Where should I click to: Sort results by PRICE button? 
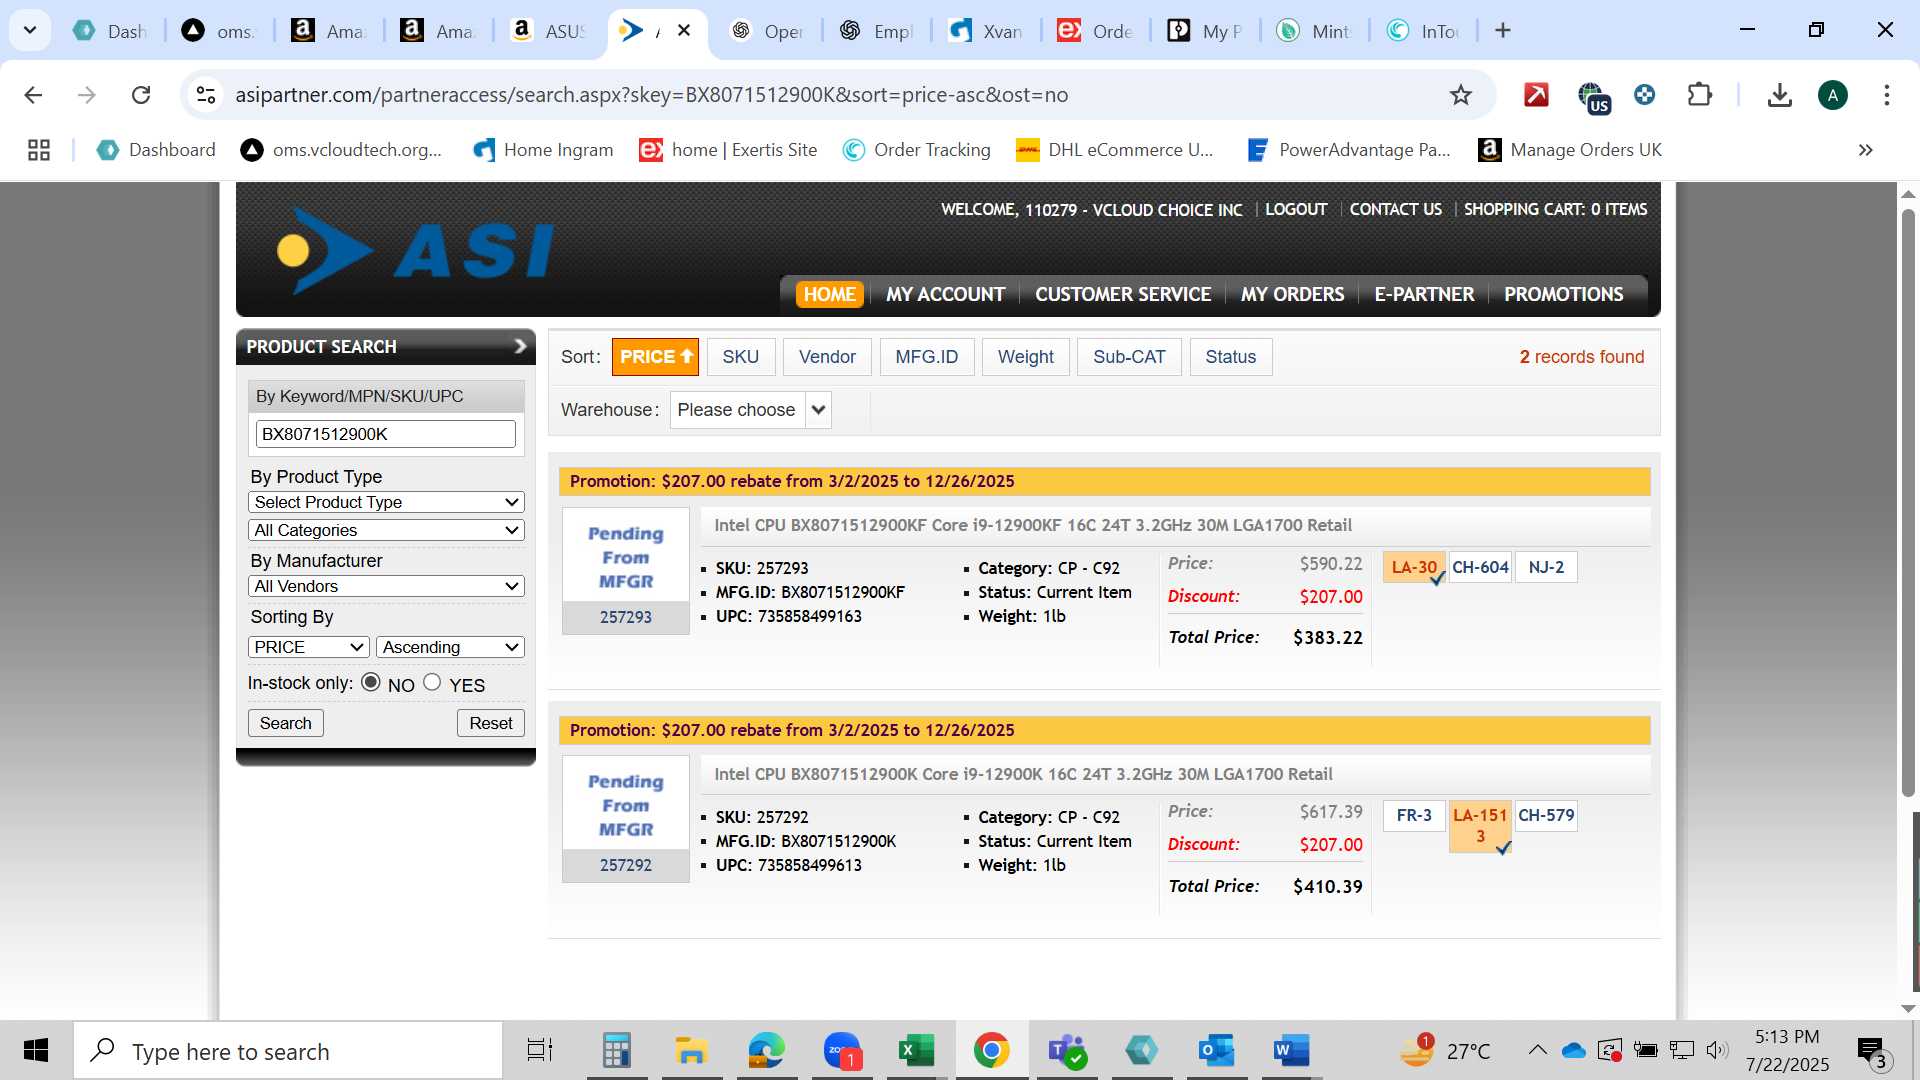[x=655, y=357]
